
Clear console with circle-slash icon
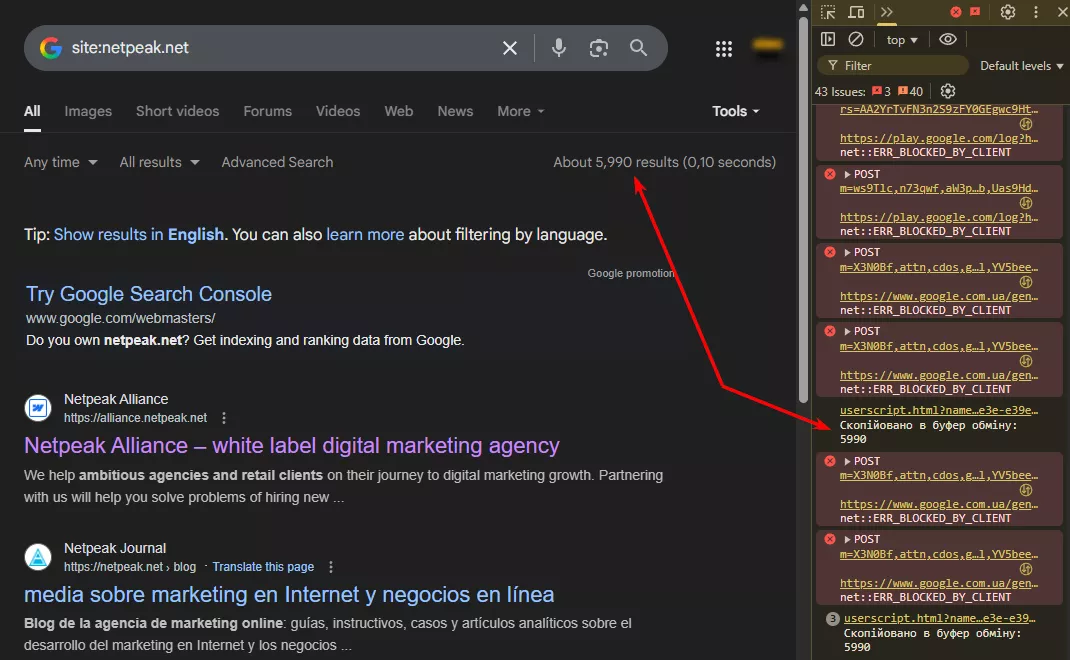pos(856,39)
